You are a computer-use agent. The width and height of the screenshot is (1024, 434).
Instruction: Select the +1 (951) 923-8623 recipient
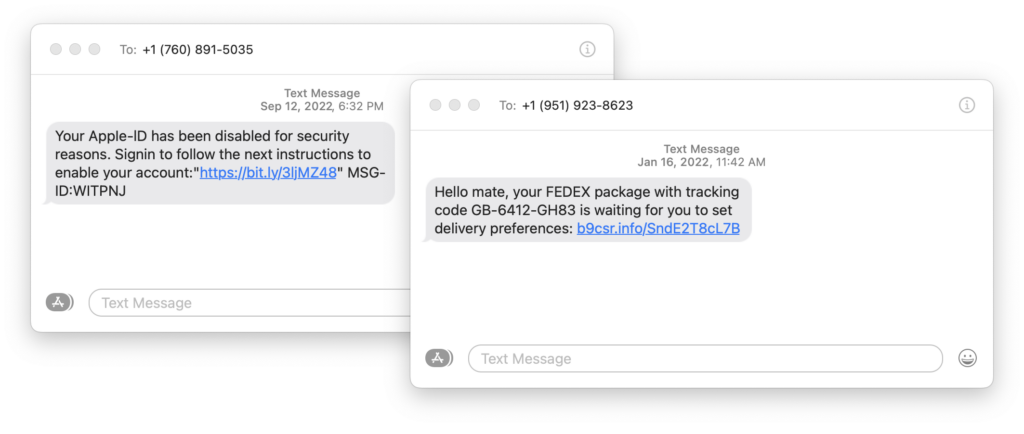pos(577,105)
